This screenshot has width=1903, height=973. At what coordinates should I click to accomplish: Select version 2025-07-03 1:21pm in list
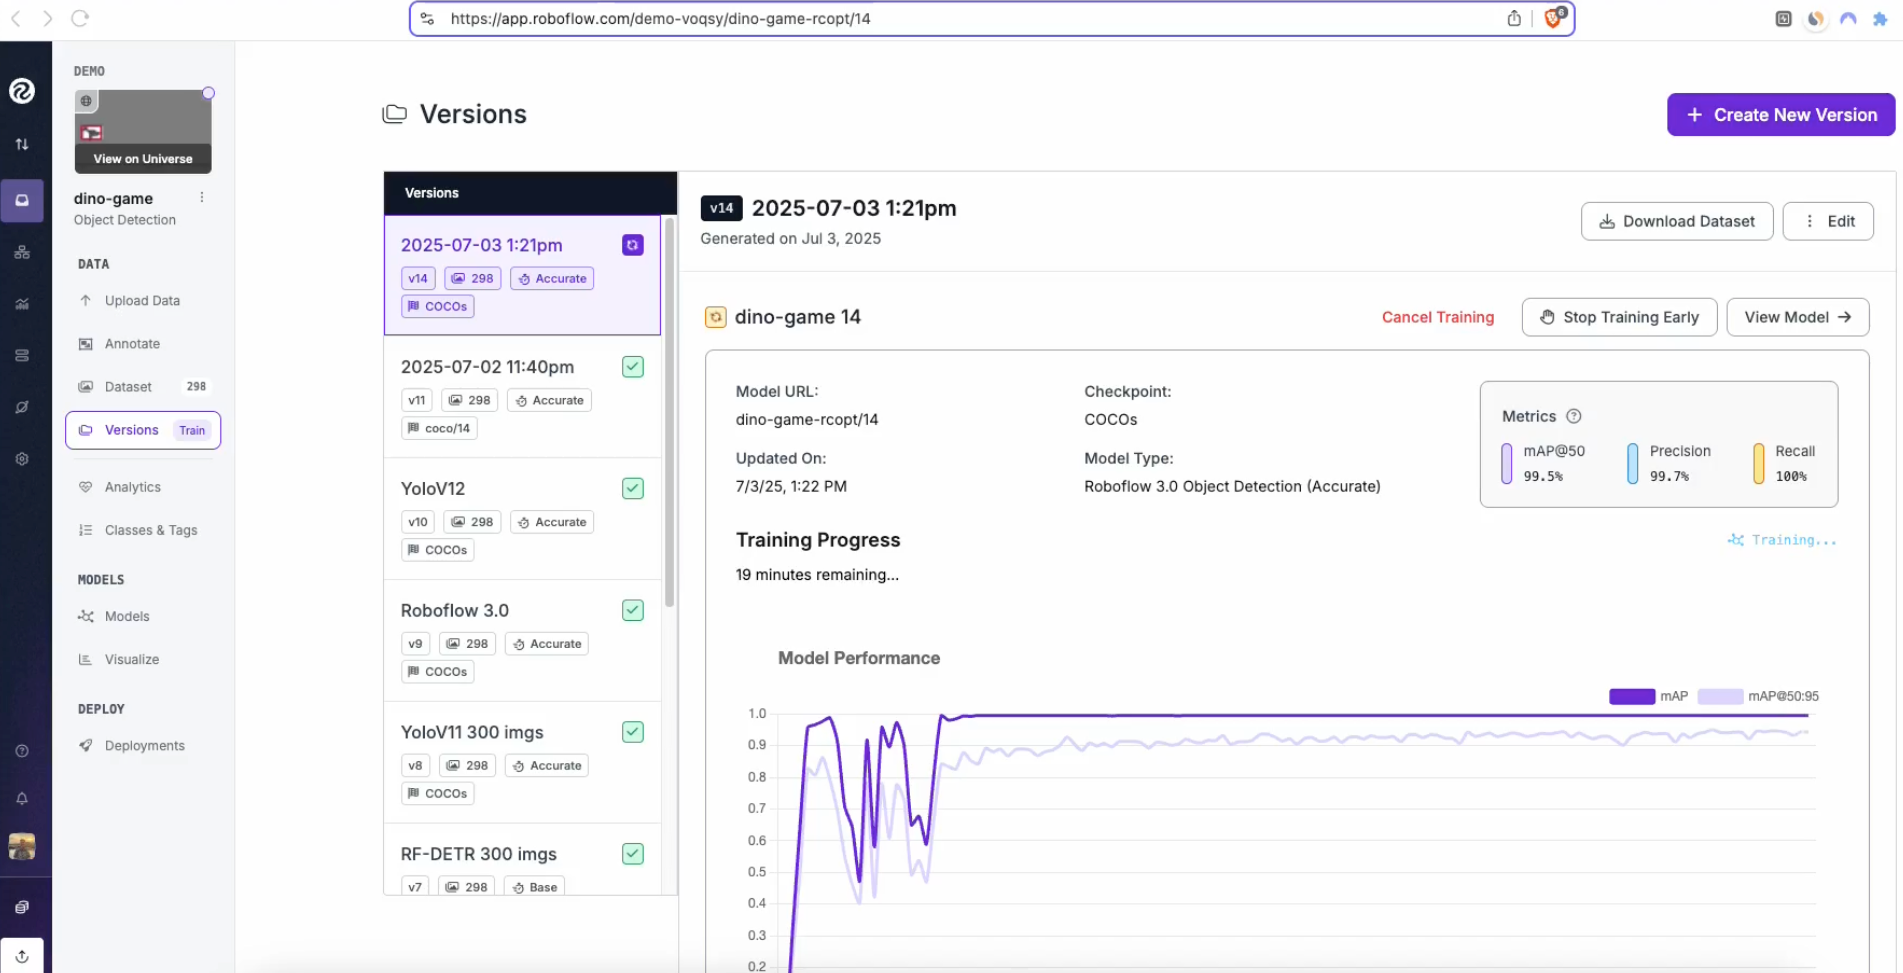(x=522, y=275)
